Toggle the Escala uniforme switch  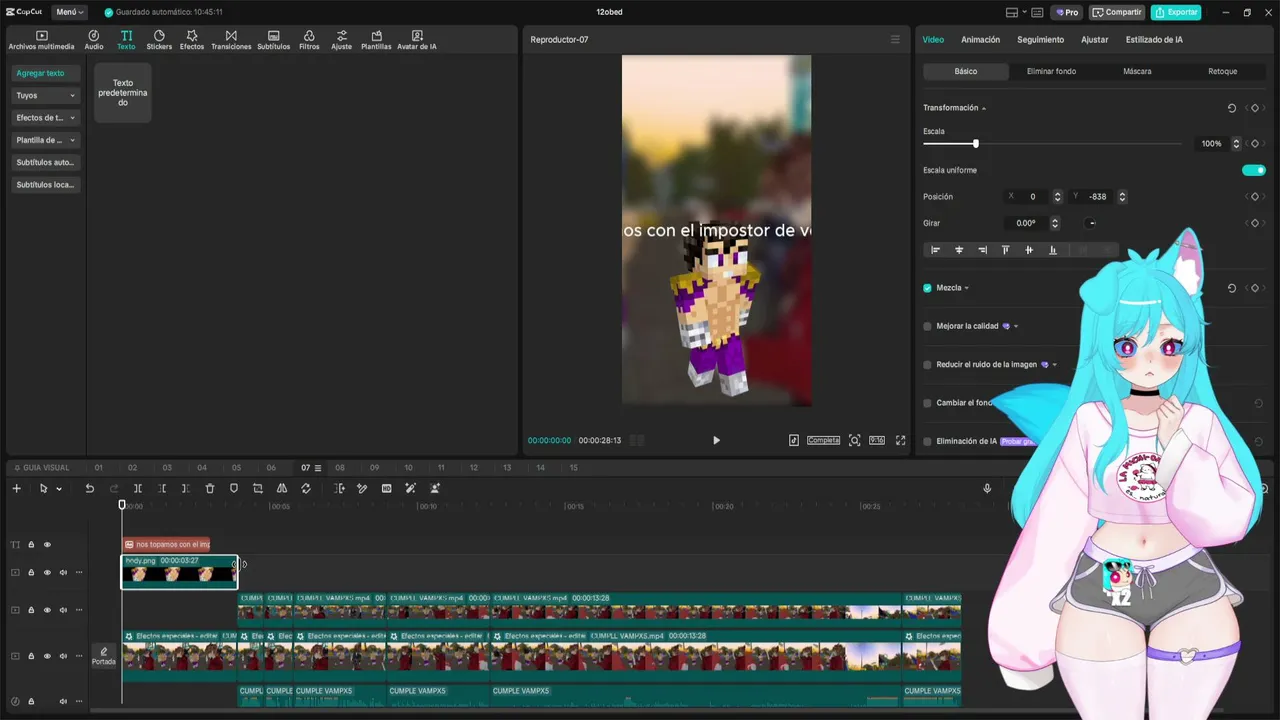click(x=1253, y=170)
